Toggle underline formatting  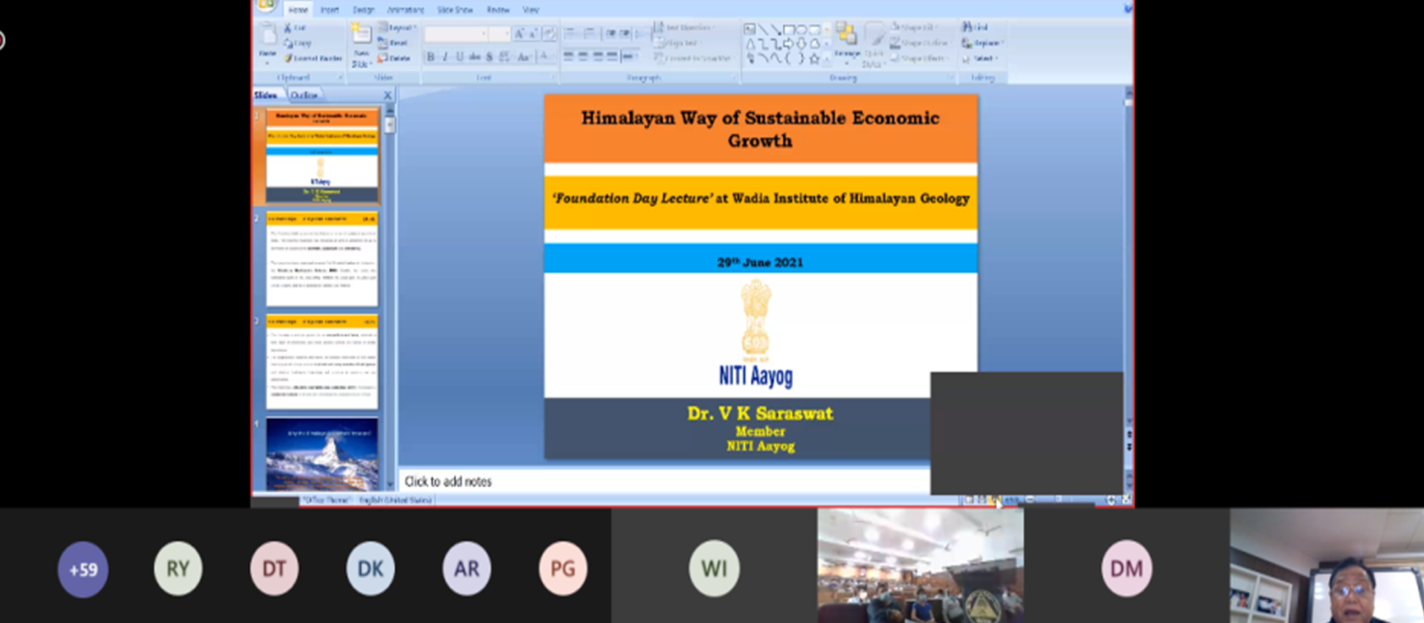pos(460,57)
